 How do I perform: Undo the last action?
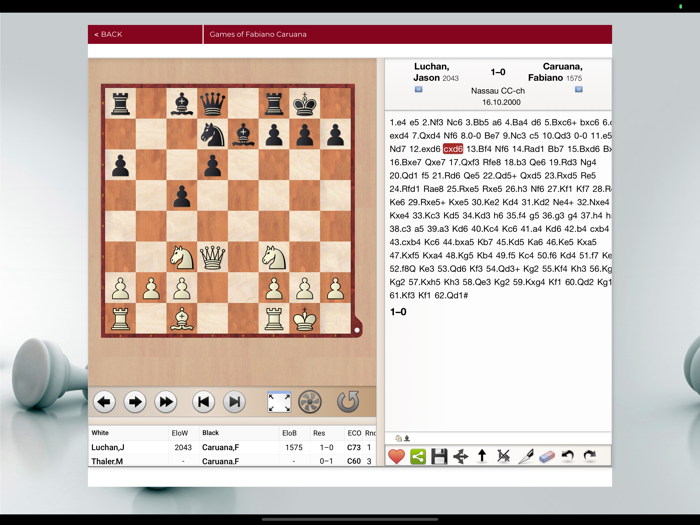(567, 456)
